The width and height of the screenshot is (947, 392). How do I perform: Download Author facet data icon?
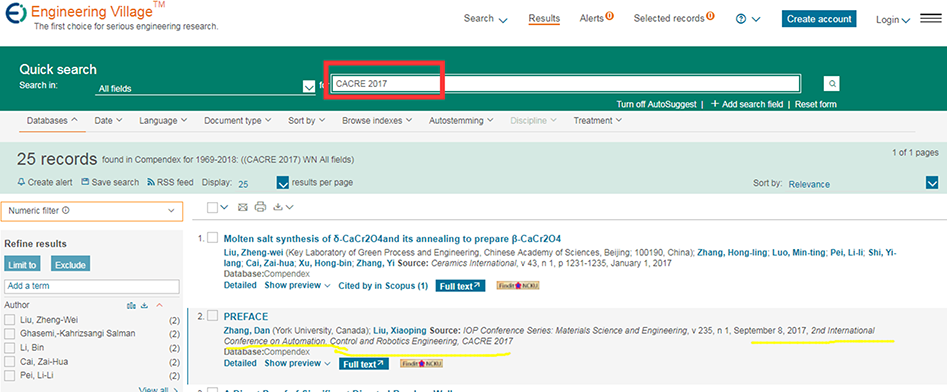pyautogui.click(x=144, y=306)
